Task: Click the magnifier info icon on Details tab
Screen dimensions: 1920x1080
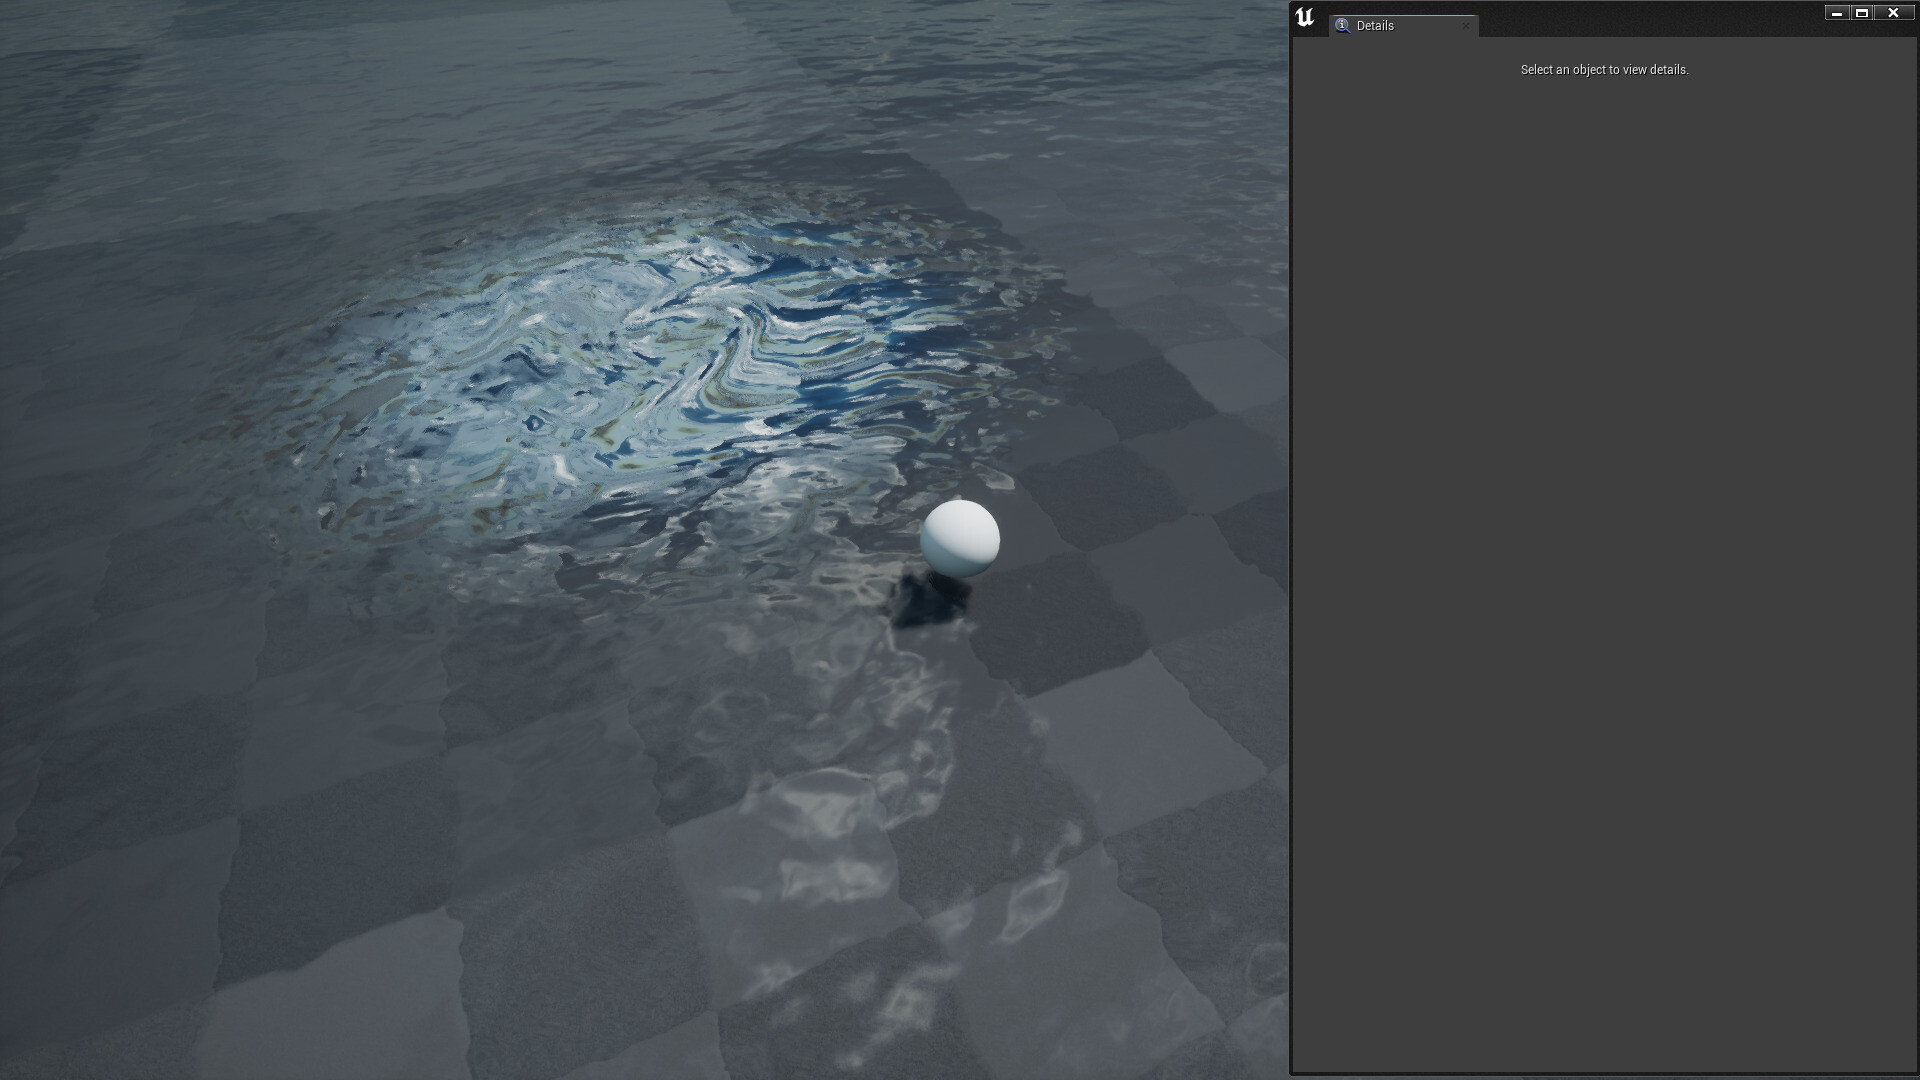Action: pyautogui.click(x=1341, y=25)
